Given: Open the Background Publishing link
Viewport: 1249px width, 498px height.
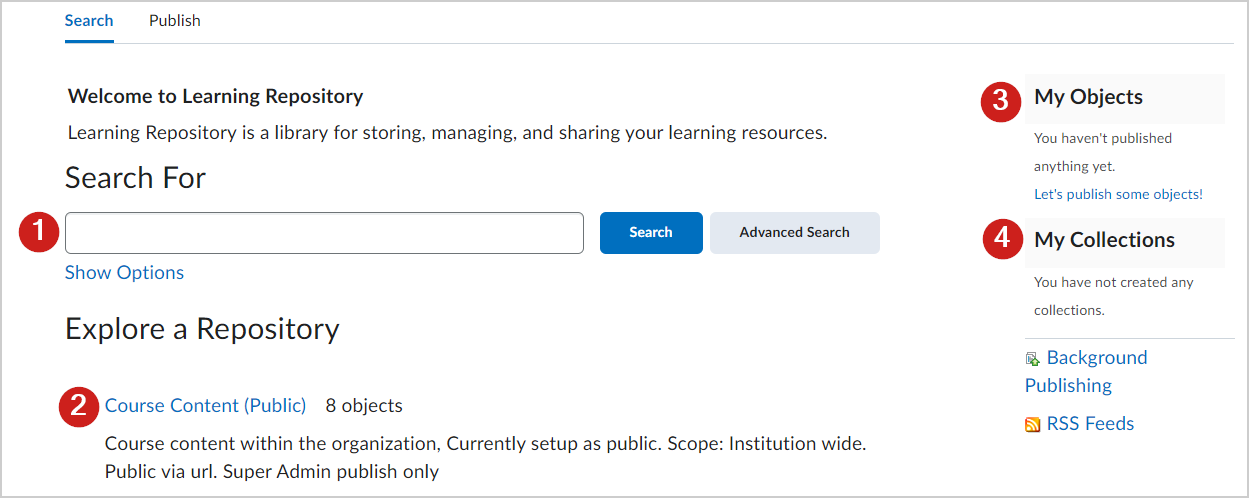Looking at the screenshot, I should point(1086,371).
